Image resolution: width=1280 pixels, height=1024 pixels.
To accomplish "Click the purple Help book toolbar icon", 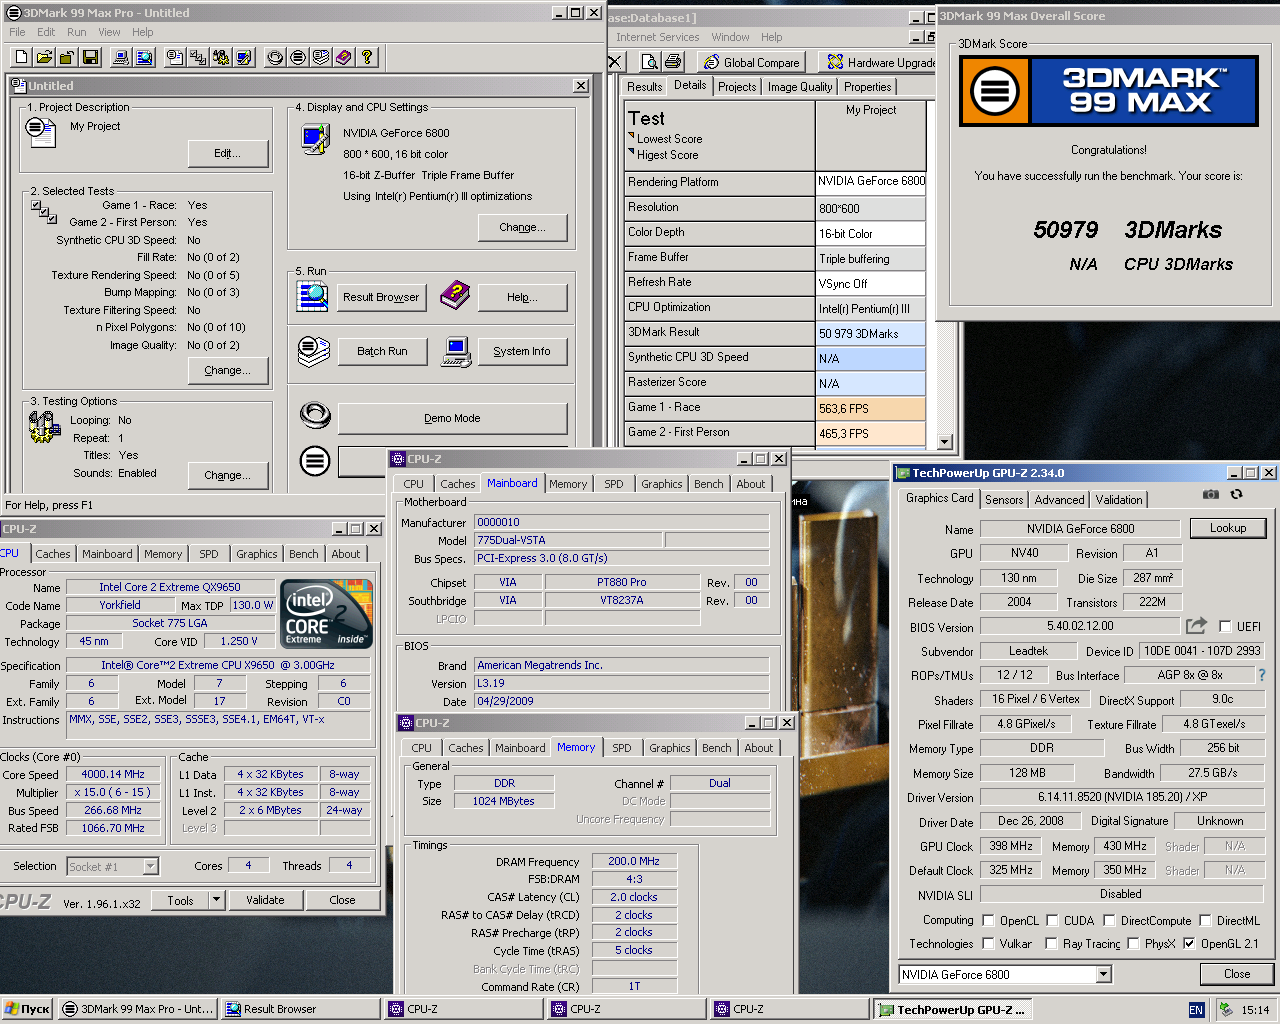I will point(344,57).
